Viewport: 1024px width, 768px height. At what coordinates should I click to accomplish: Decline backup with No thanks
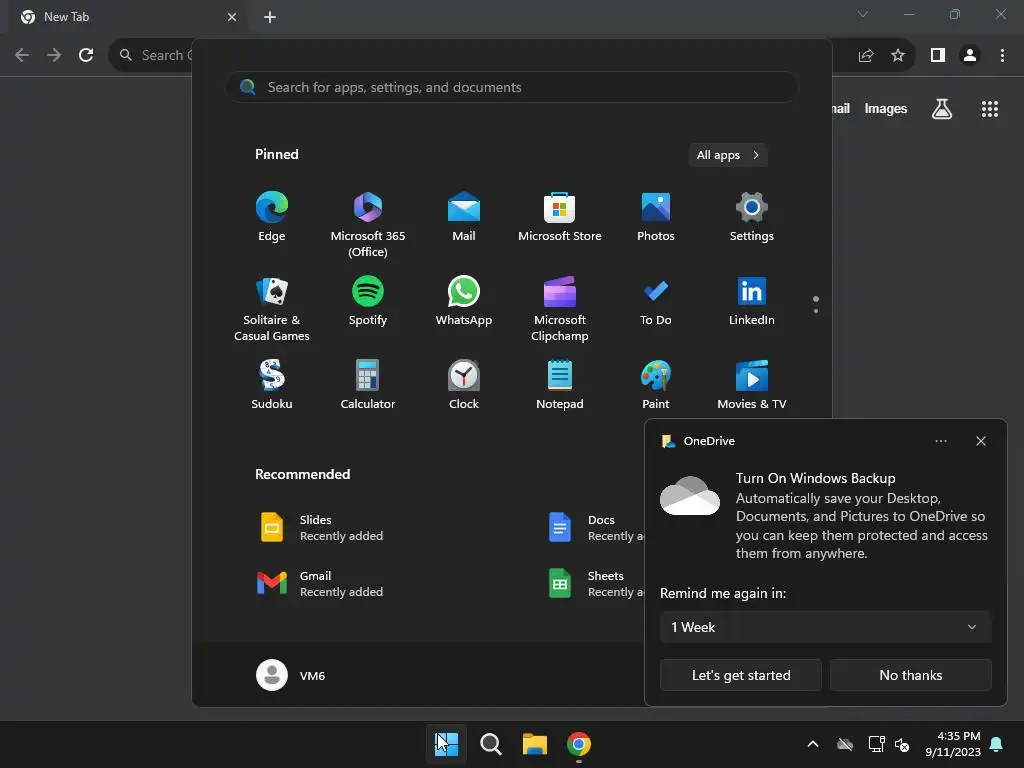(x=910, y=675)
